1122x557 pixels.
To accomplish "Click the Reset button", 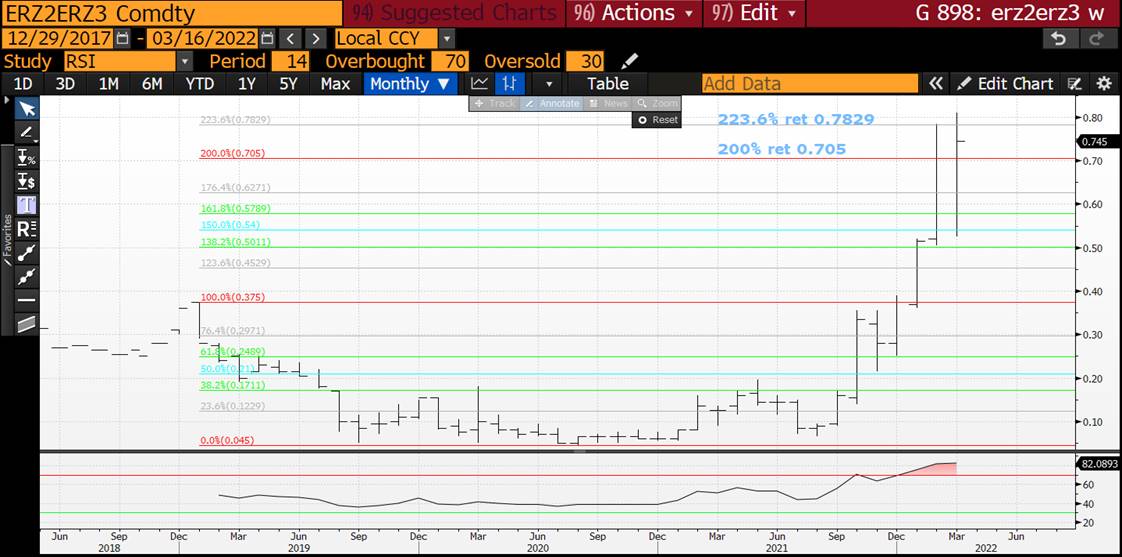I will pos(657,120).
